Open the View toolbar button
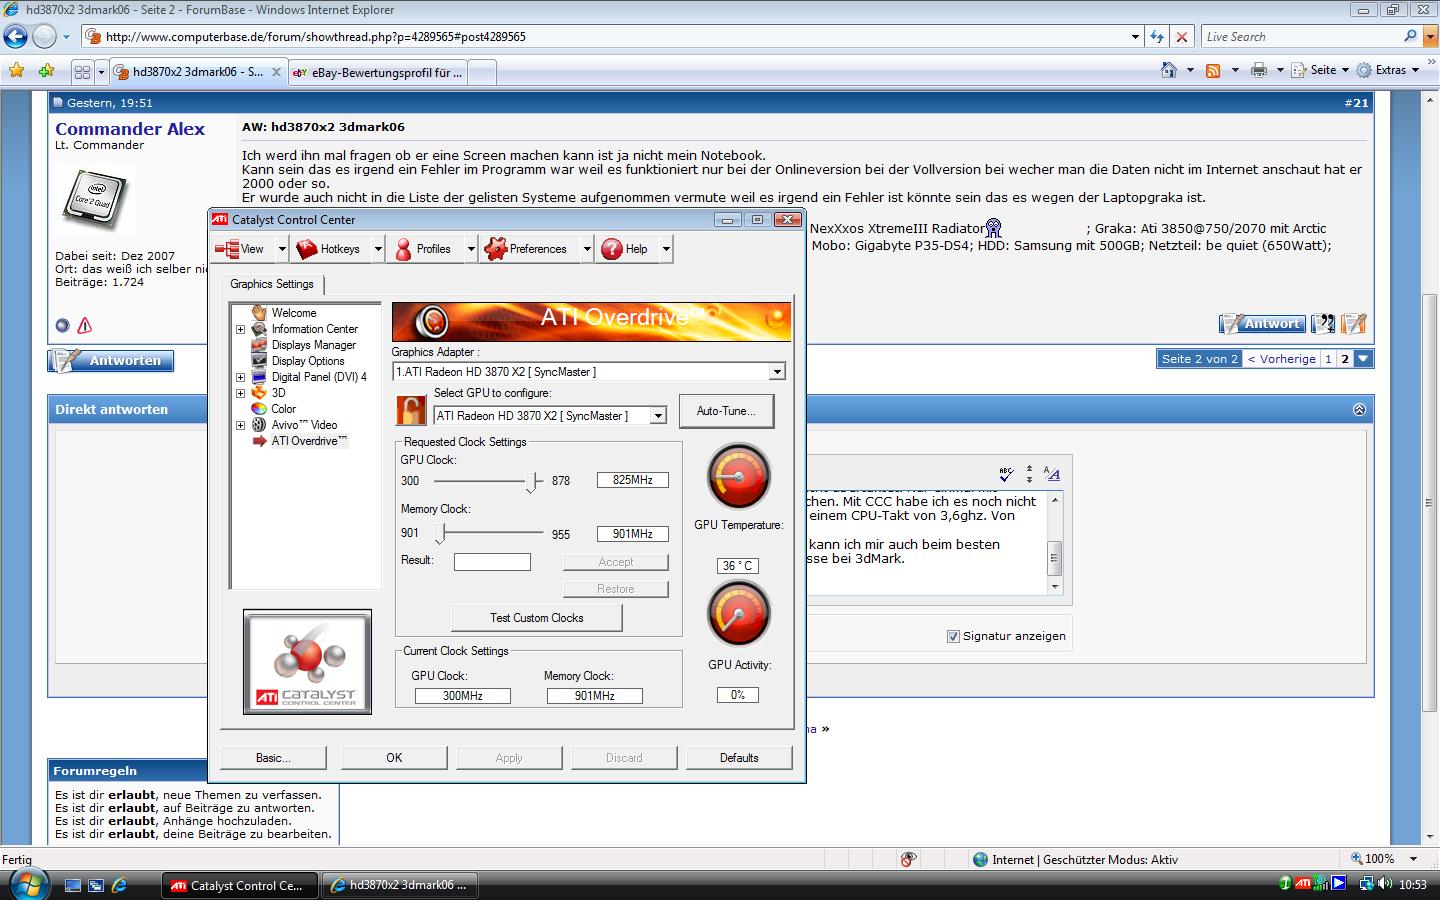The width and height of the screenshot is (1440, 900). 242,249
